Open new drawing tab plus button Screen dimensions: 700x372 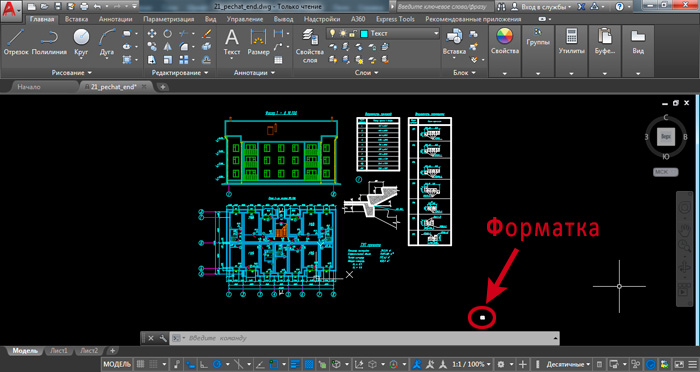coord(162,87)
